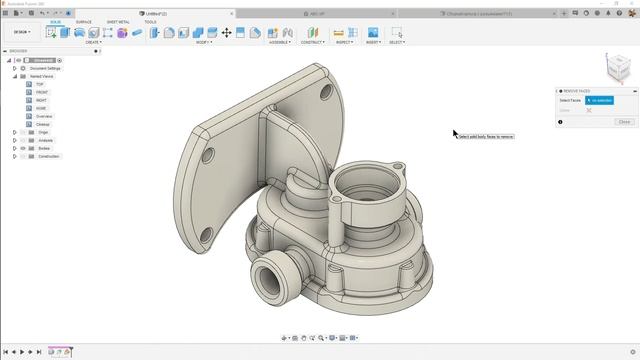The height and width of the screenshot is (360, 640).
Task: Click the Save icon
Action: point(31,13)
